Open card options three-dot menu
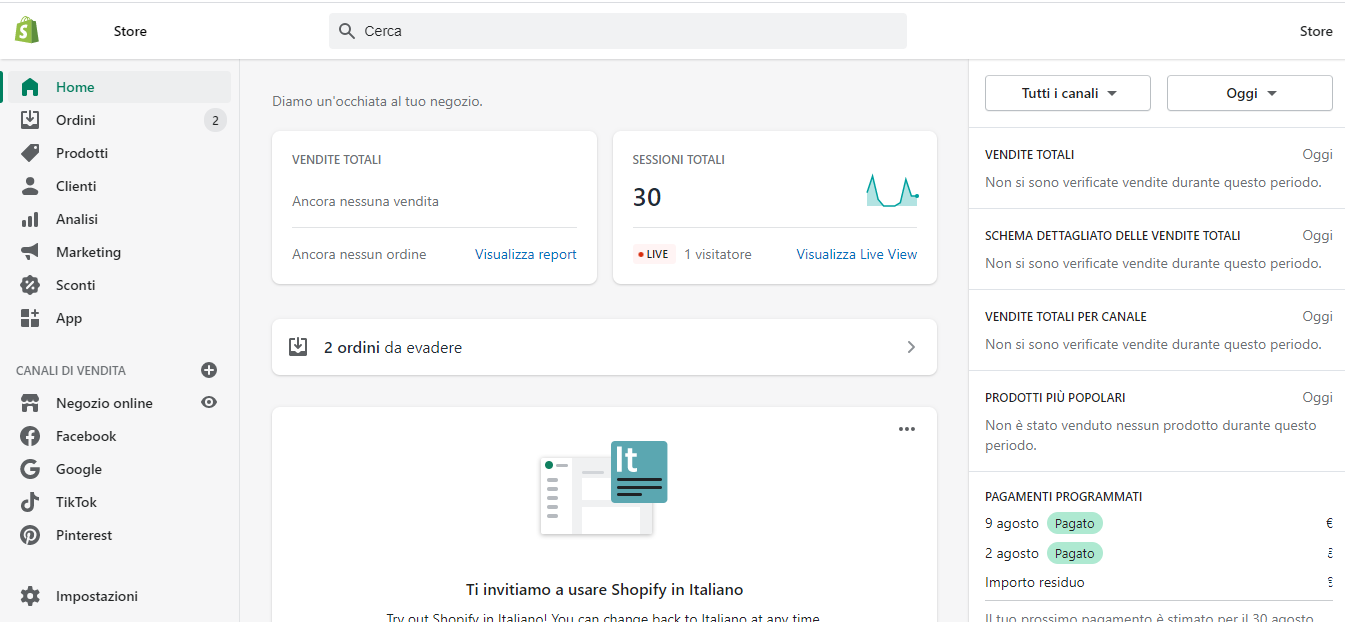1345x622 pixels. [906, 429]
